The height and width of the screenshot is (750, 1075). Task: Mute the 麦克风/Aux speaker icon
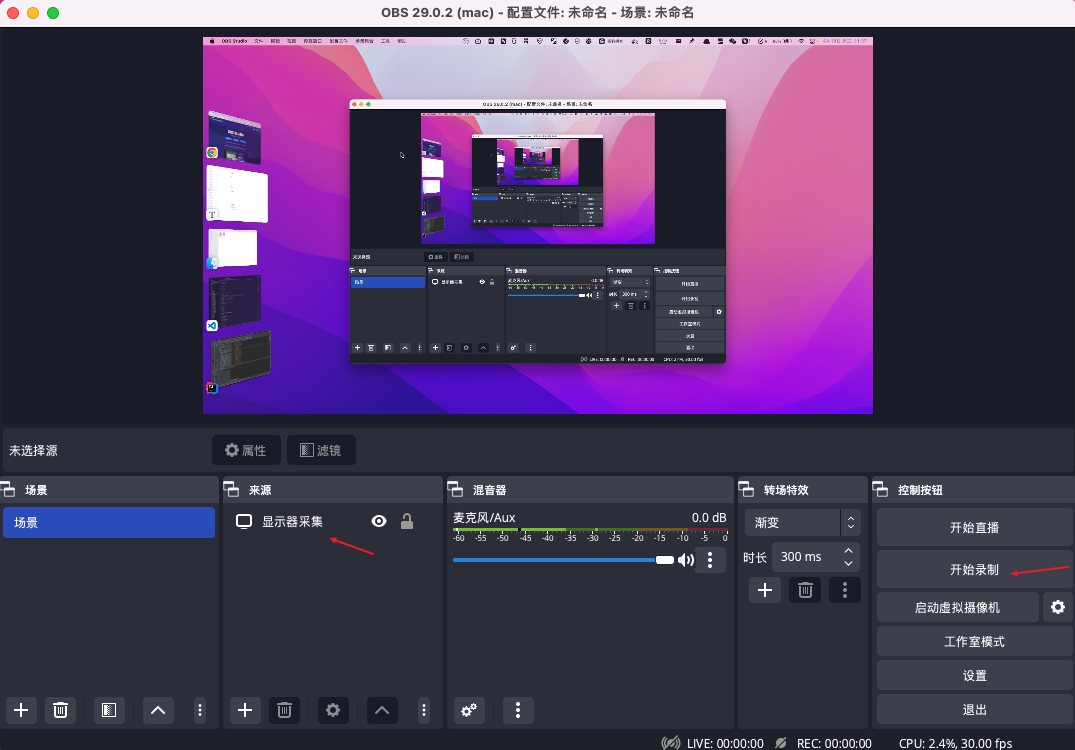coord(686,560)
